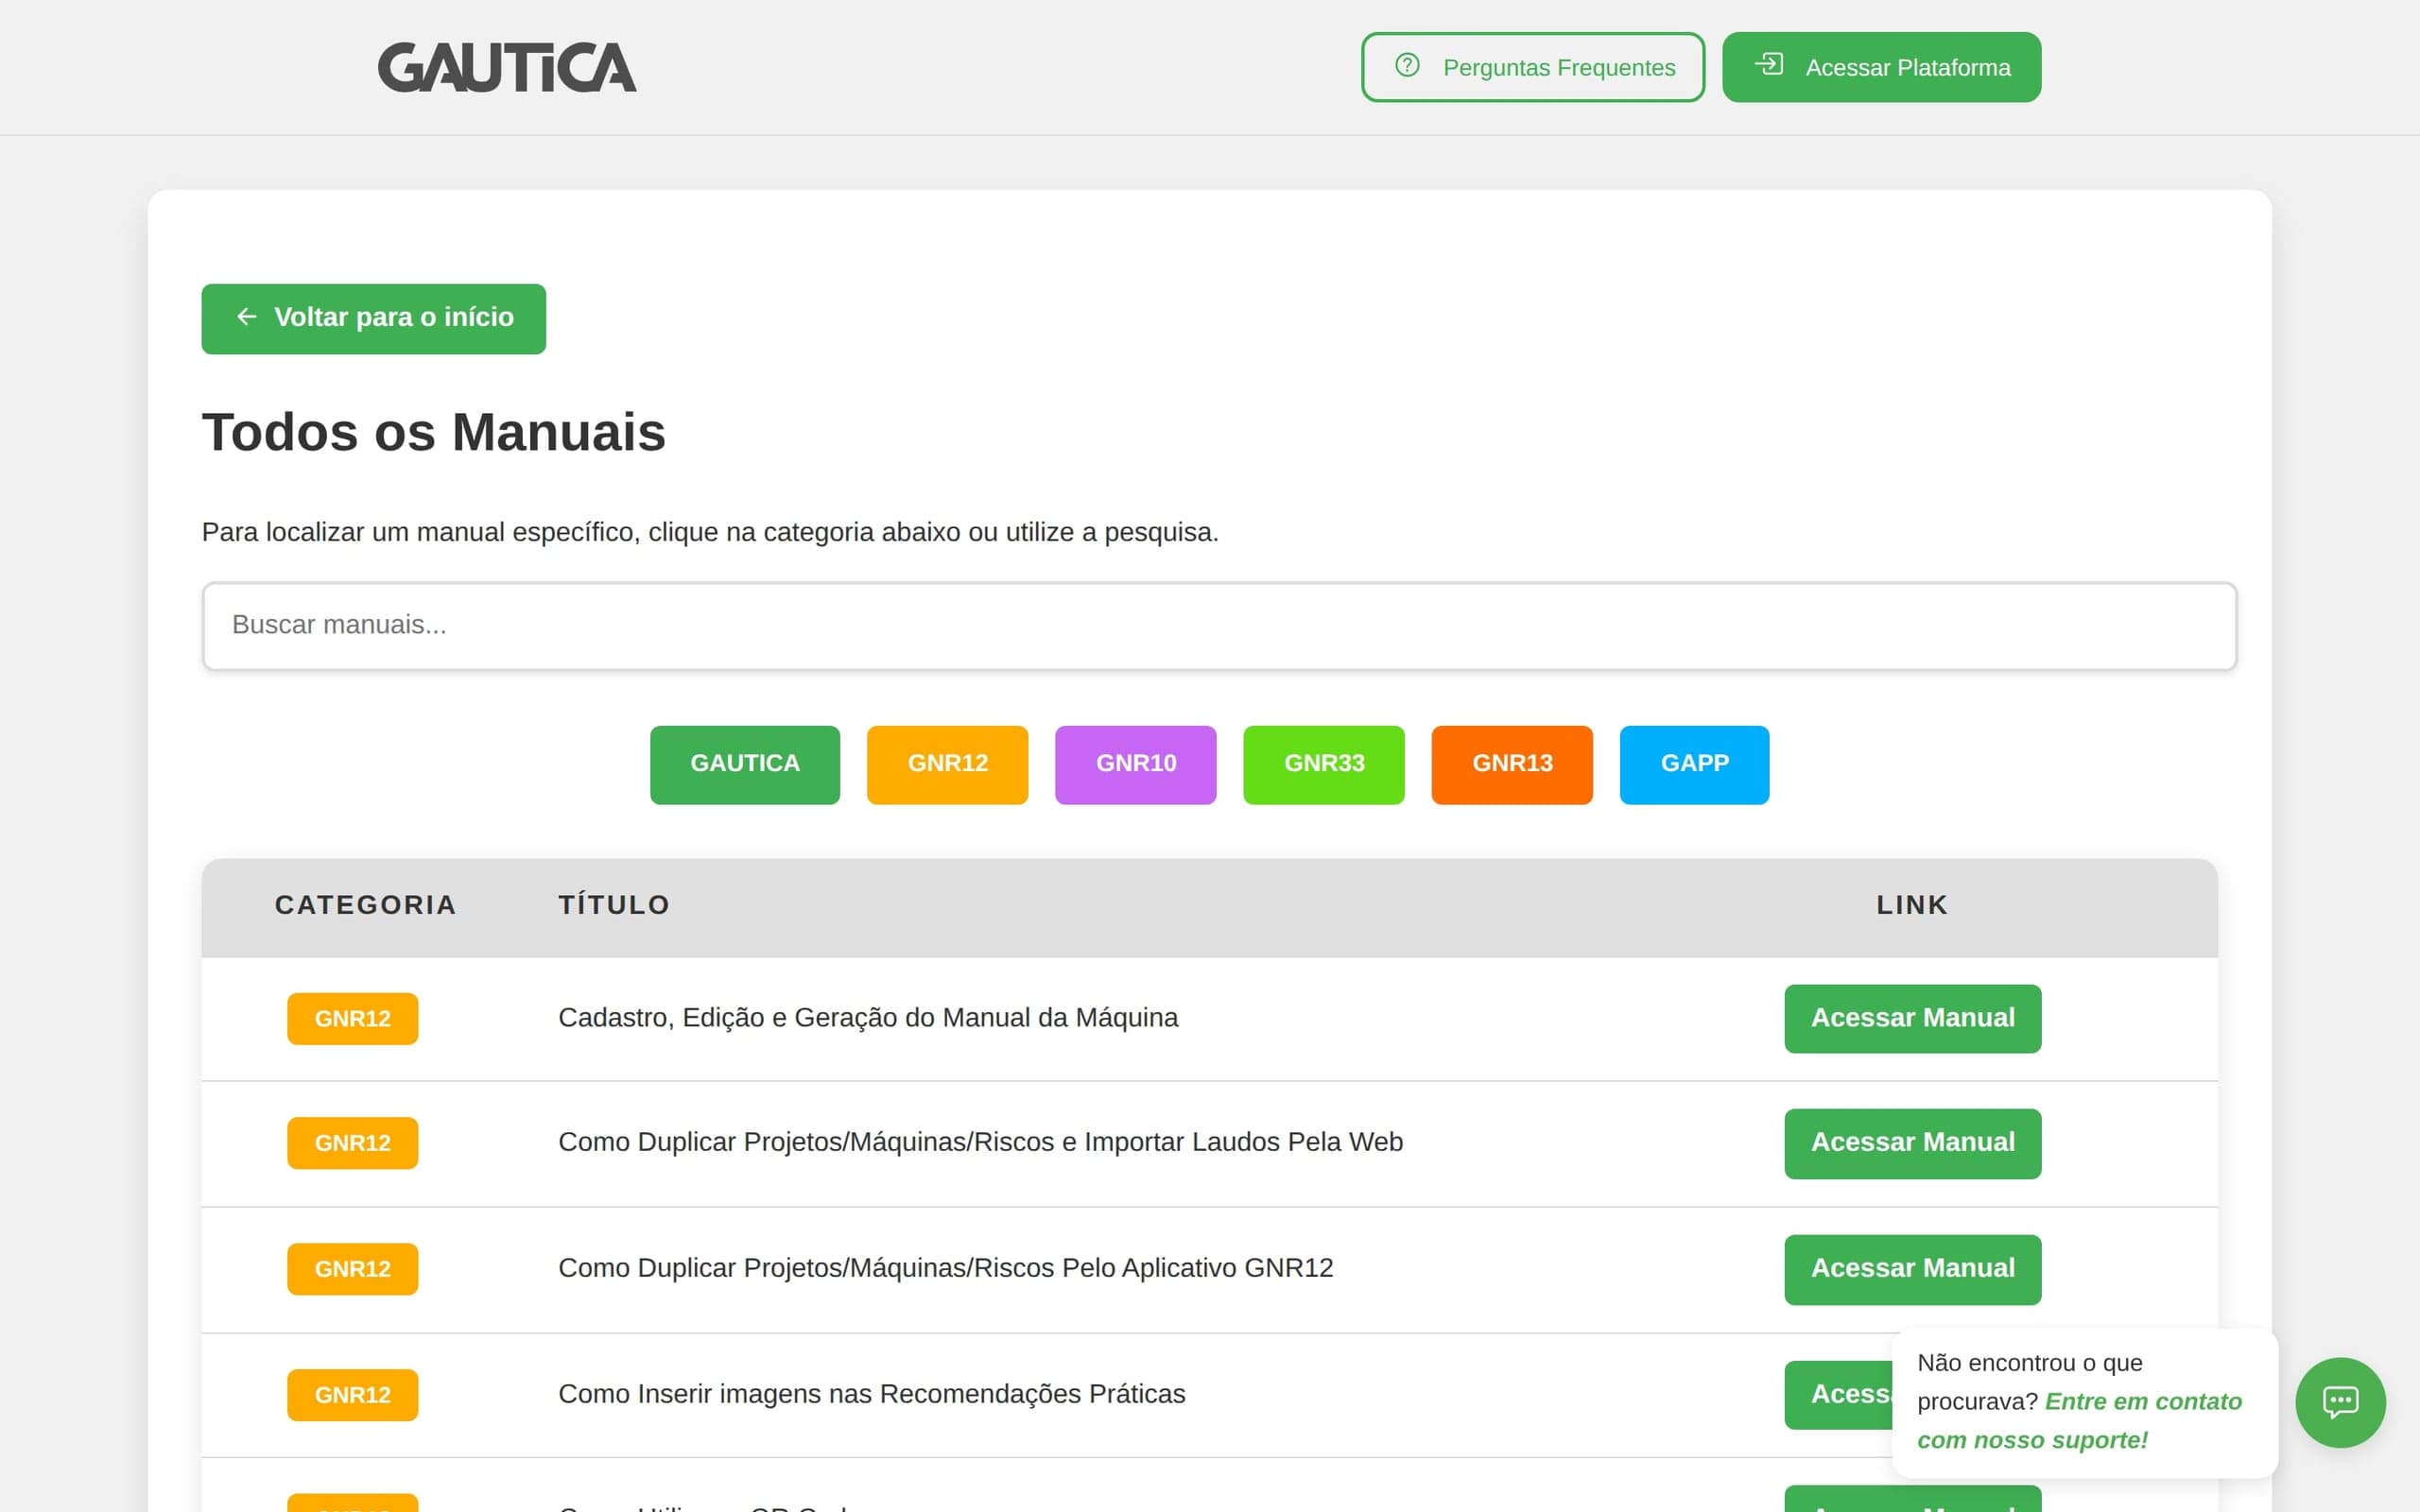Open Perguntas Frequentes page
The height and width of the screenshot is (1512, 2420).
point(1532,67)
